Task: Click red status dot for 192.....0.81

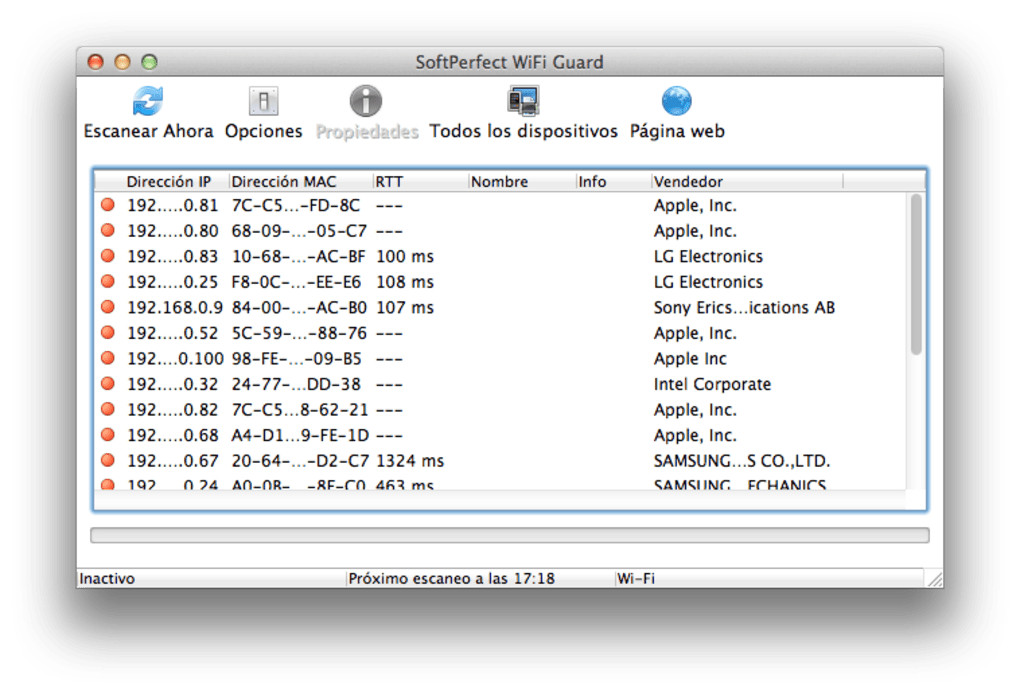Action: coord(108,205)
